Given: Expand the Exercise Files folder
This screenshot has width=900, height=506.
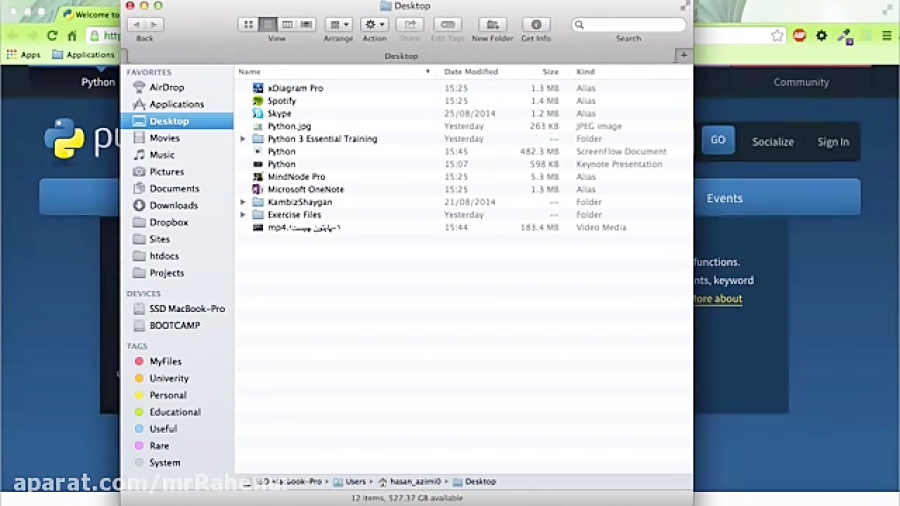Looking at the screenshot, I should (243, 215).
